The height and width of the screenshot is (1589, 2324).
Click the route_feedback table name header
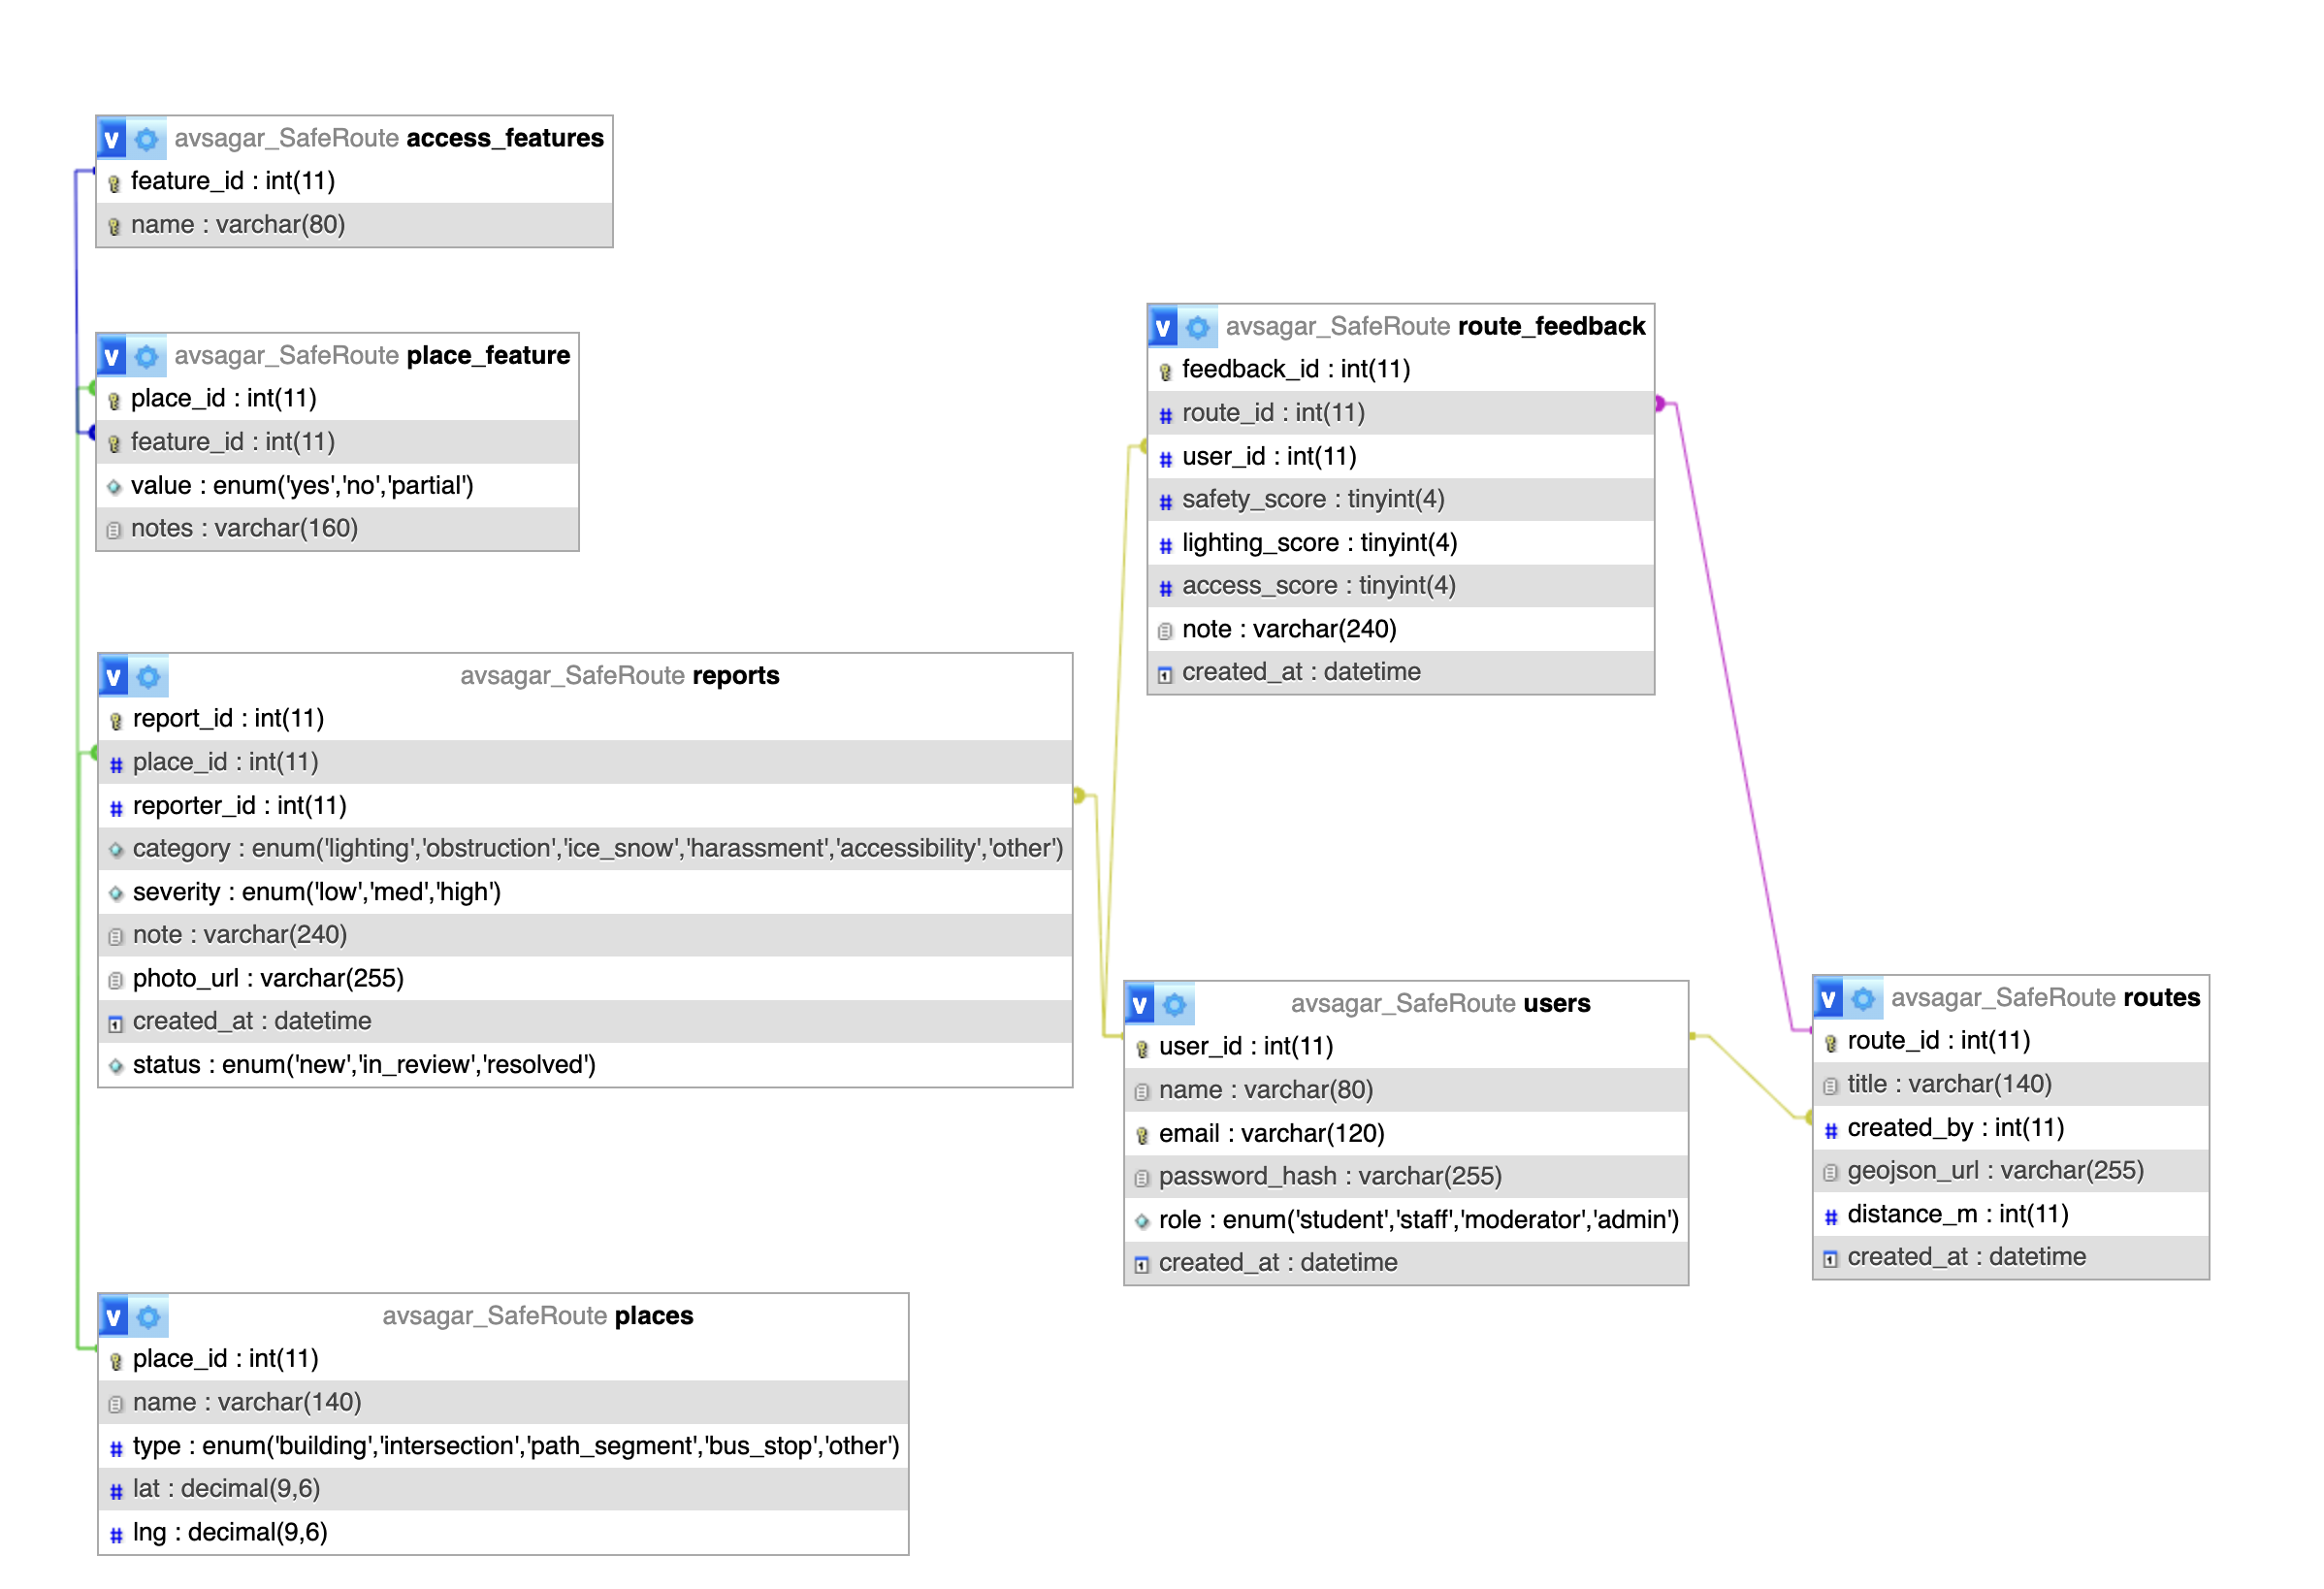tap(1552, 327)
